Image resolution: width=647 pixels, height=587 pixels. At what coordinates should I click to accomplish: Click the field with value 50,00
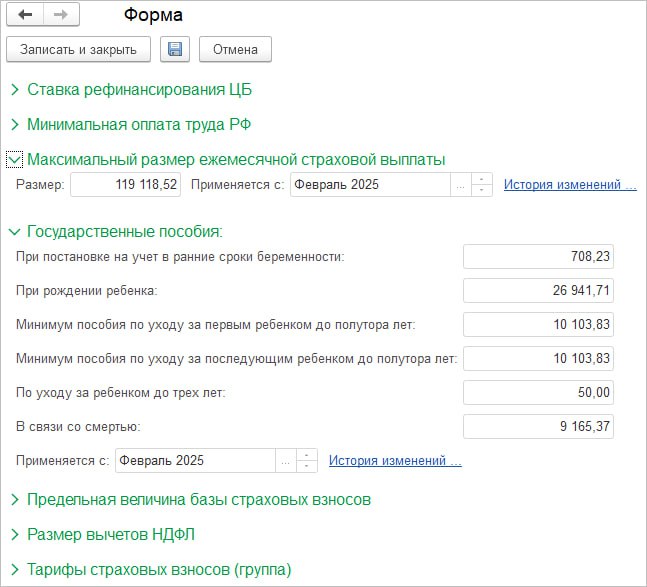tap(538, 392)
